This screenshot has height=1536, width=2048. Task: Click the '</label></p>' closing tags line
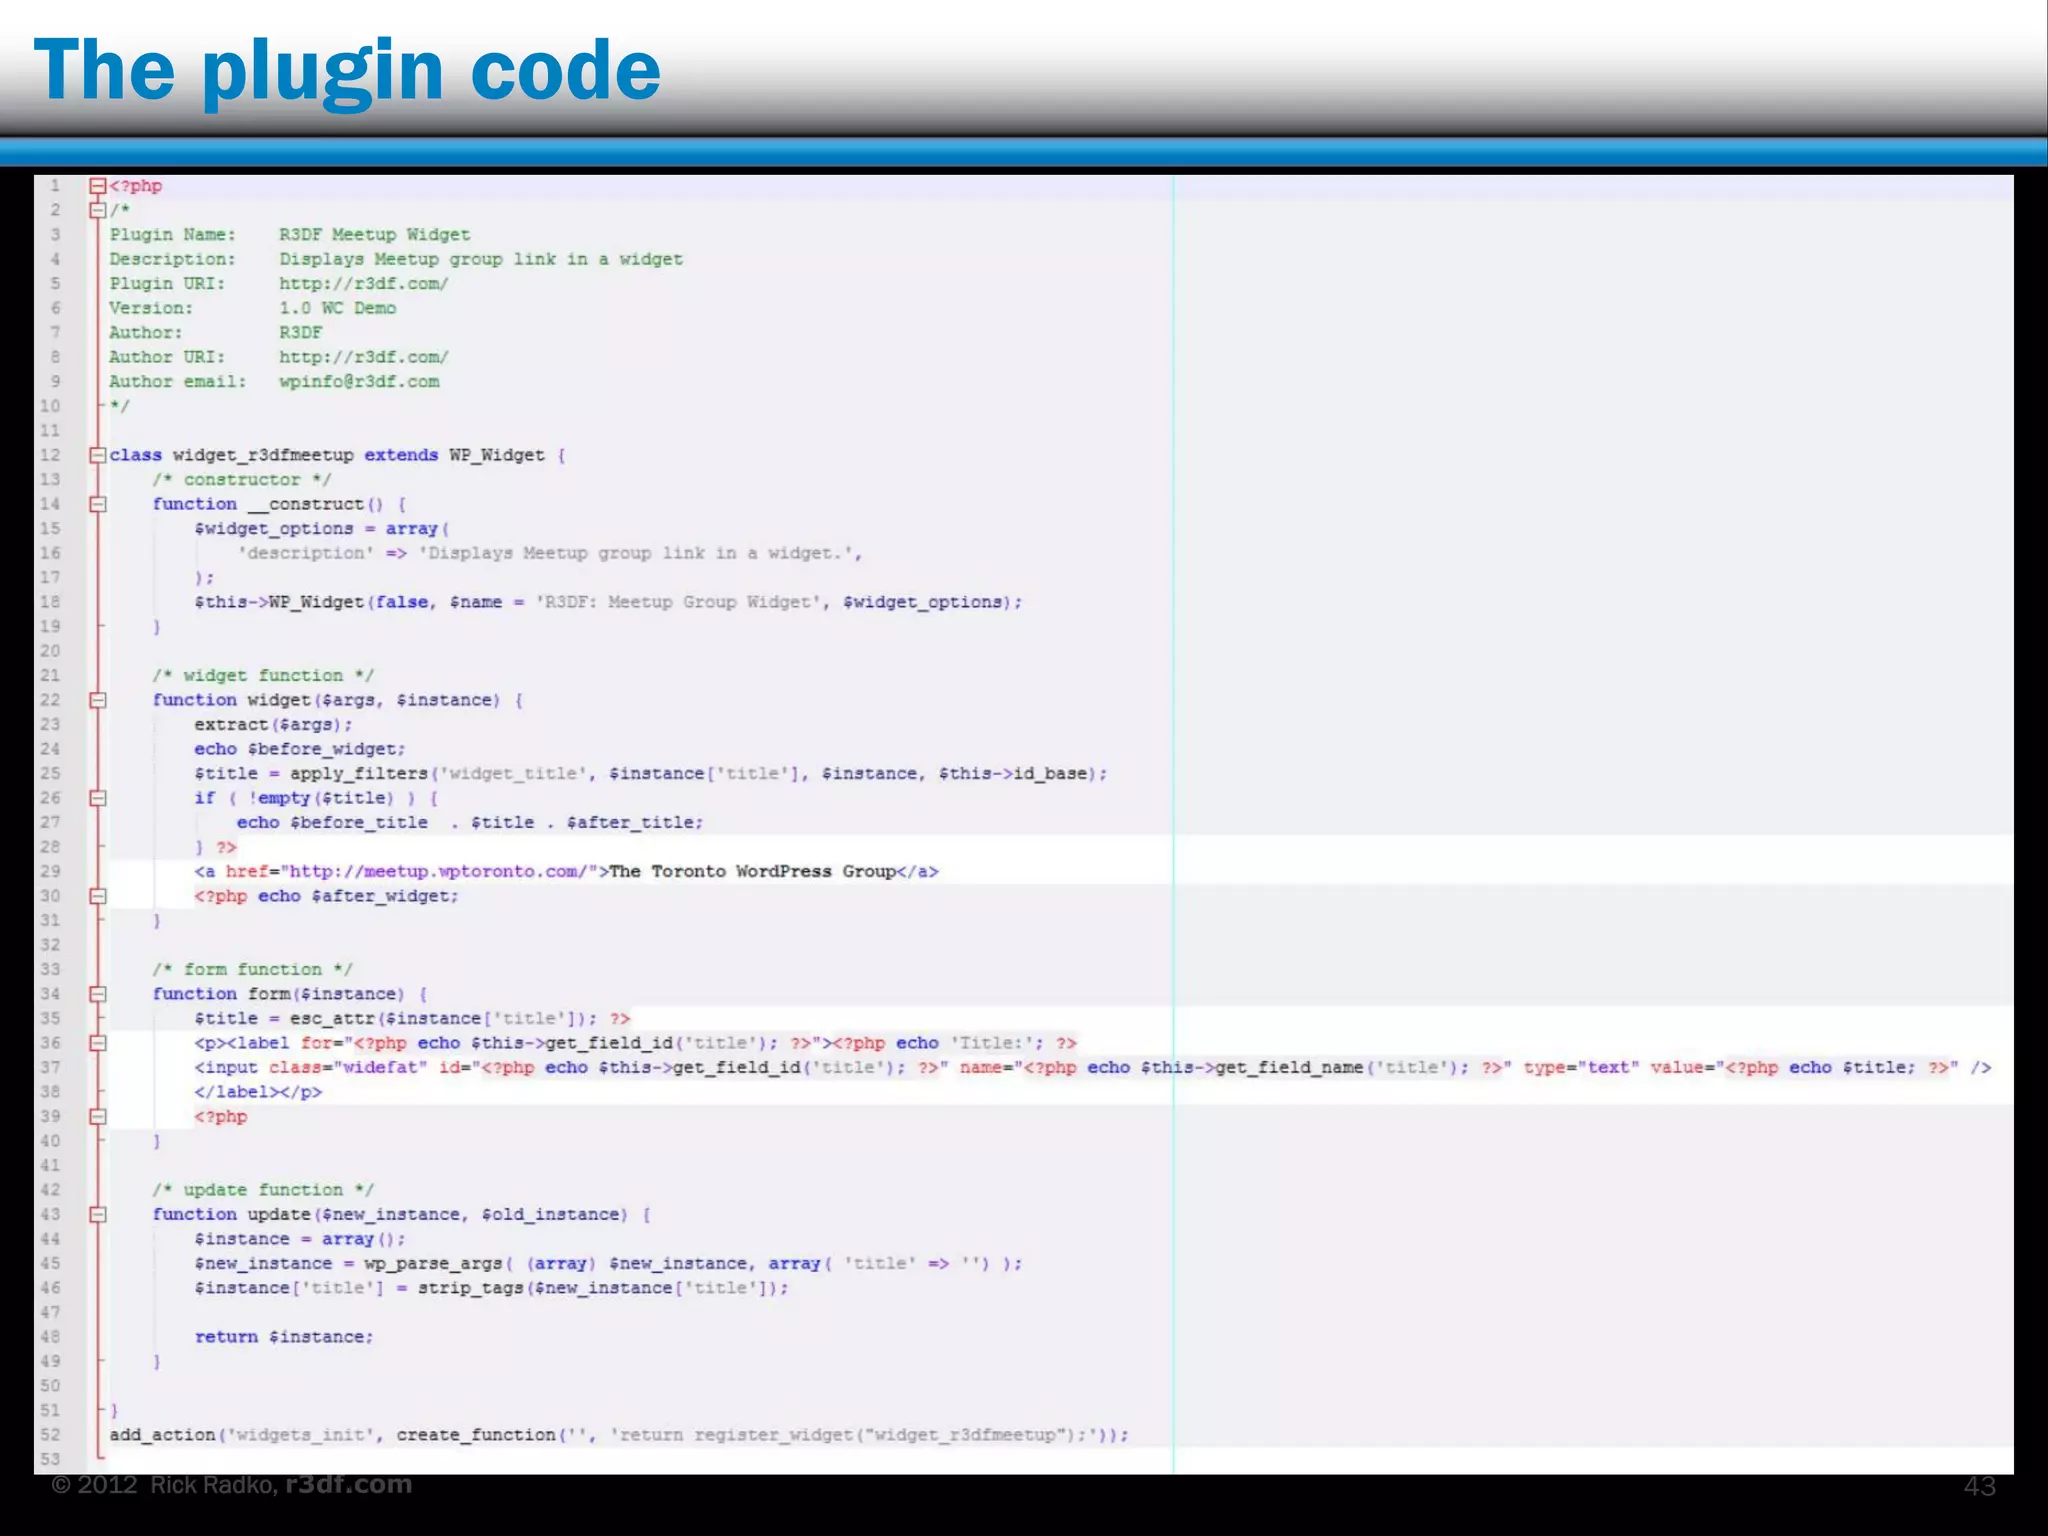point(258,1092)
